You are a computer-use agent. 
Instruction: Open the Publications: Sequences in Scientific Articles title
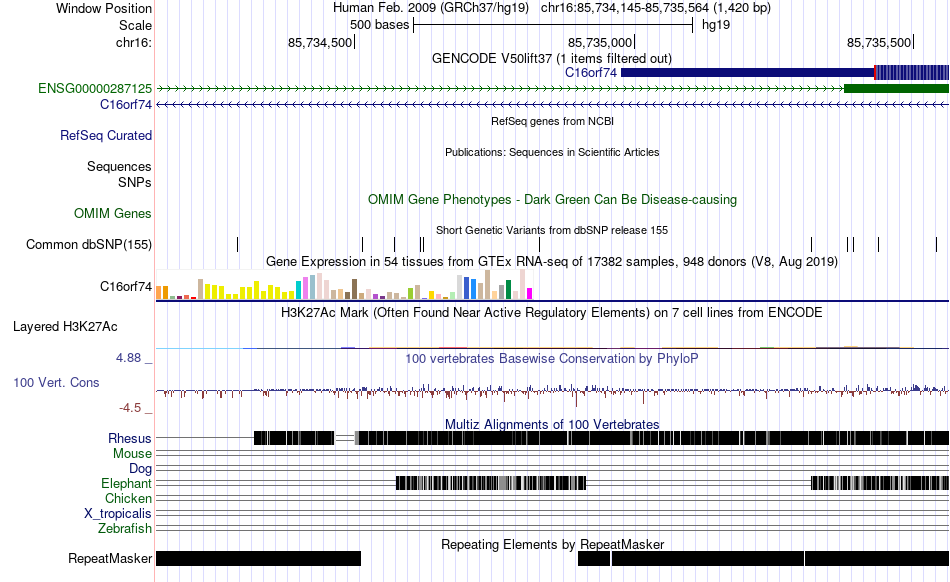coord(551,152)
